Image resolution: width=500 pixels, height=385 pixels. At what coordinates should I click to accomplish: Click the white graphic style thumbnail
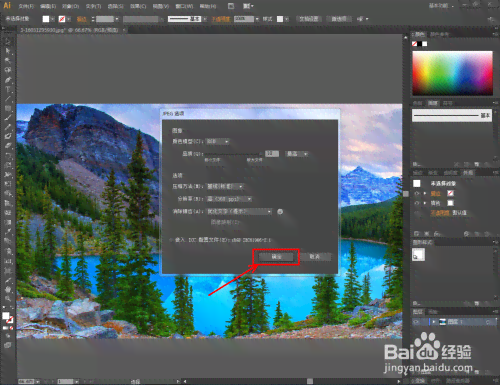click(x=418, y=255)
